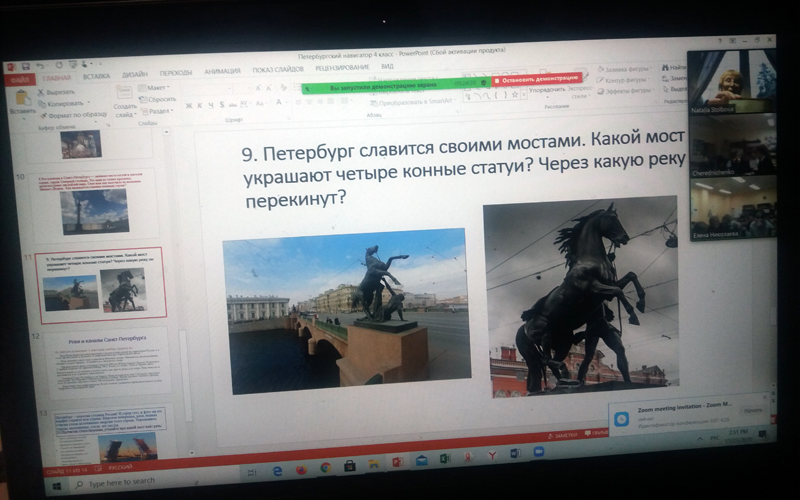This screenshot has height=500, width=800.
Task: Switch to ПОКАЗ СЛАЙДОВ tab
Action: point(278,69)
